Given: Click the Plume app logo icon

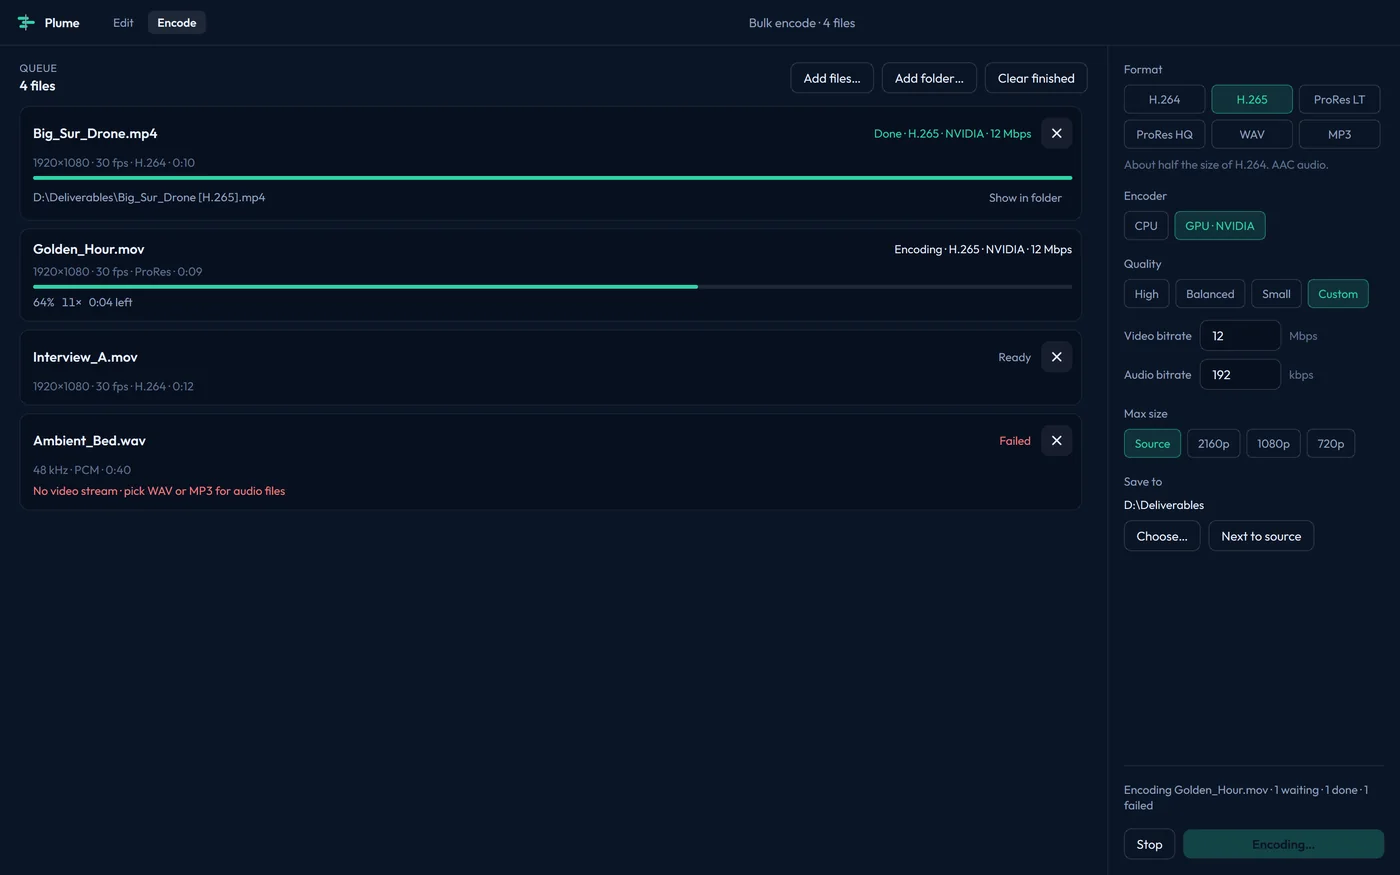Looking at the screenshot, I should click(26, 23).
